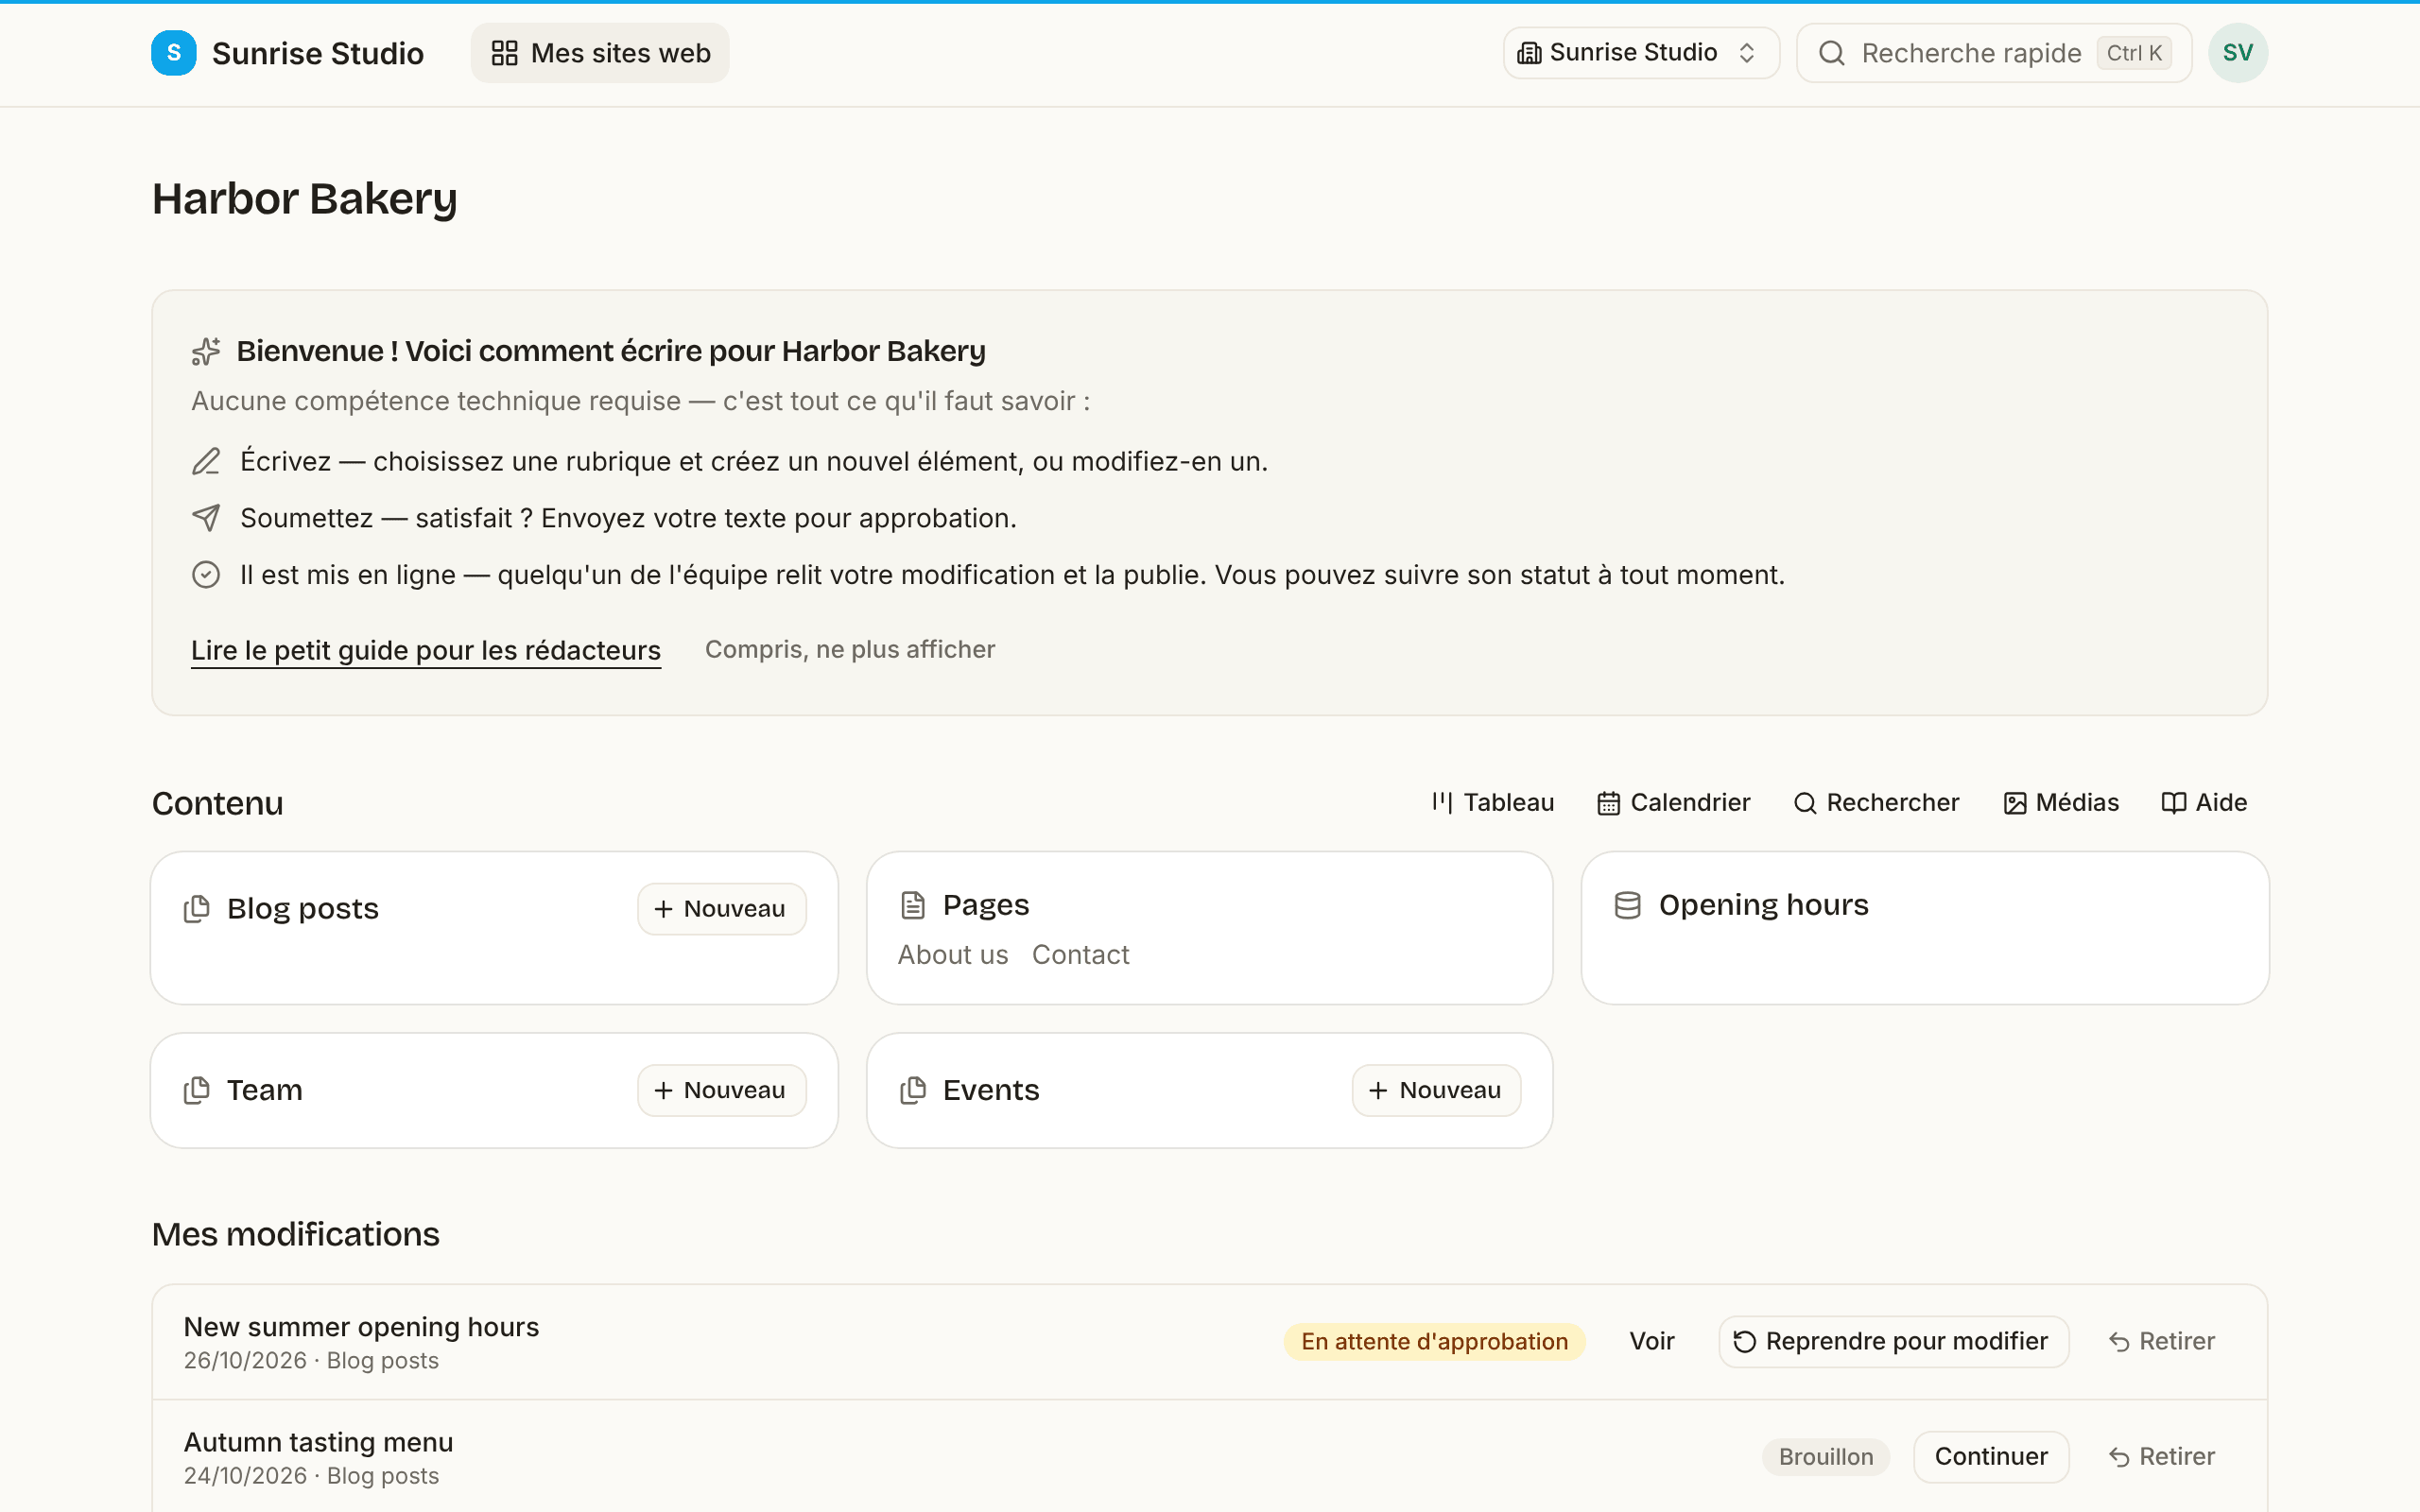Image resolution: width=2420 pixels, height=1512 pixels.
Task: Dismiss with Compris, ne plus afficher
Action: tap(850, 650)
